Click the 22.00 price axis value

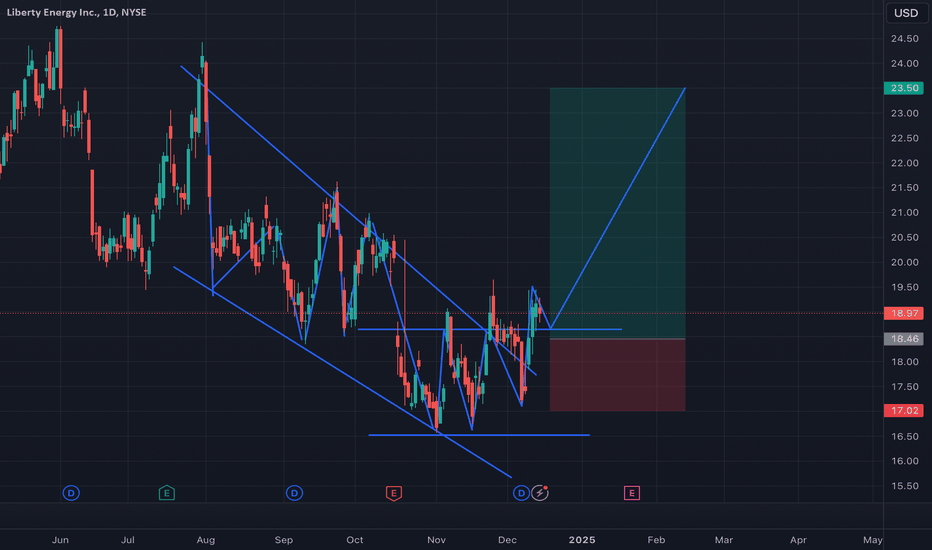[904, 163]
